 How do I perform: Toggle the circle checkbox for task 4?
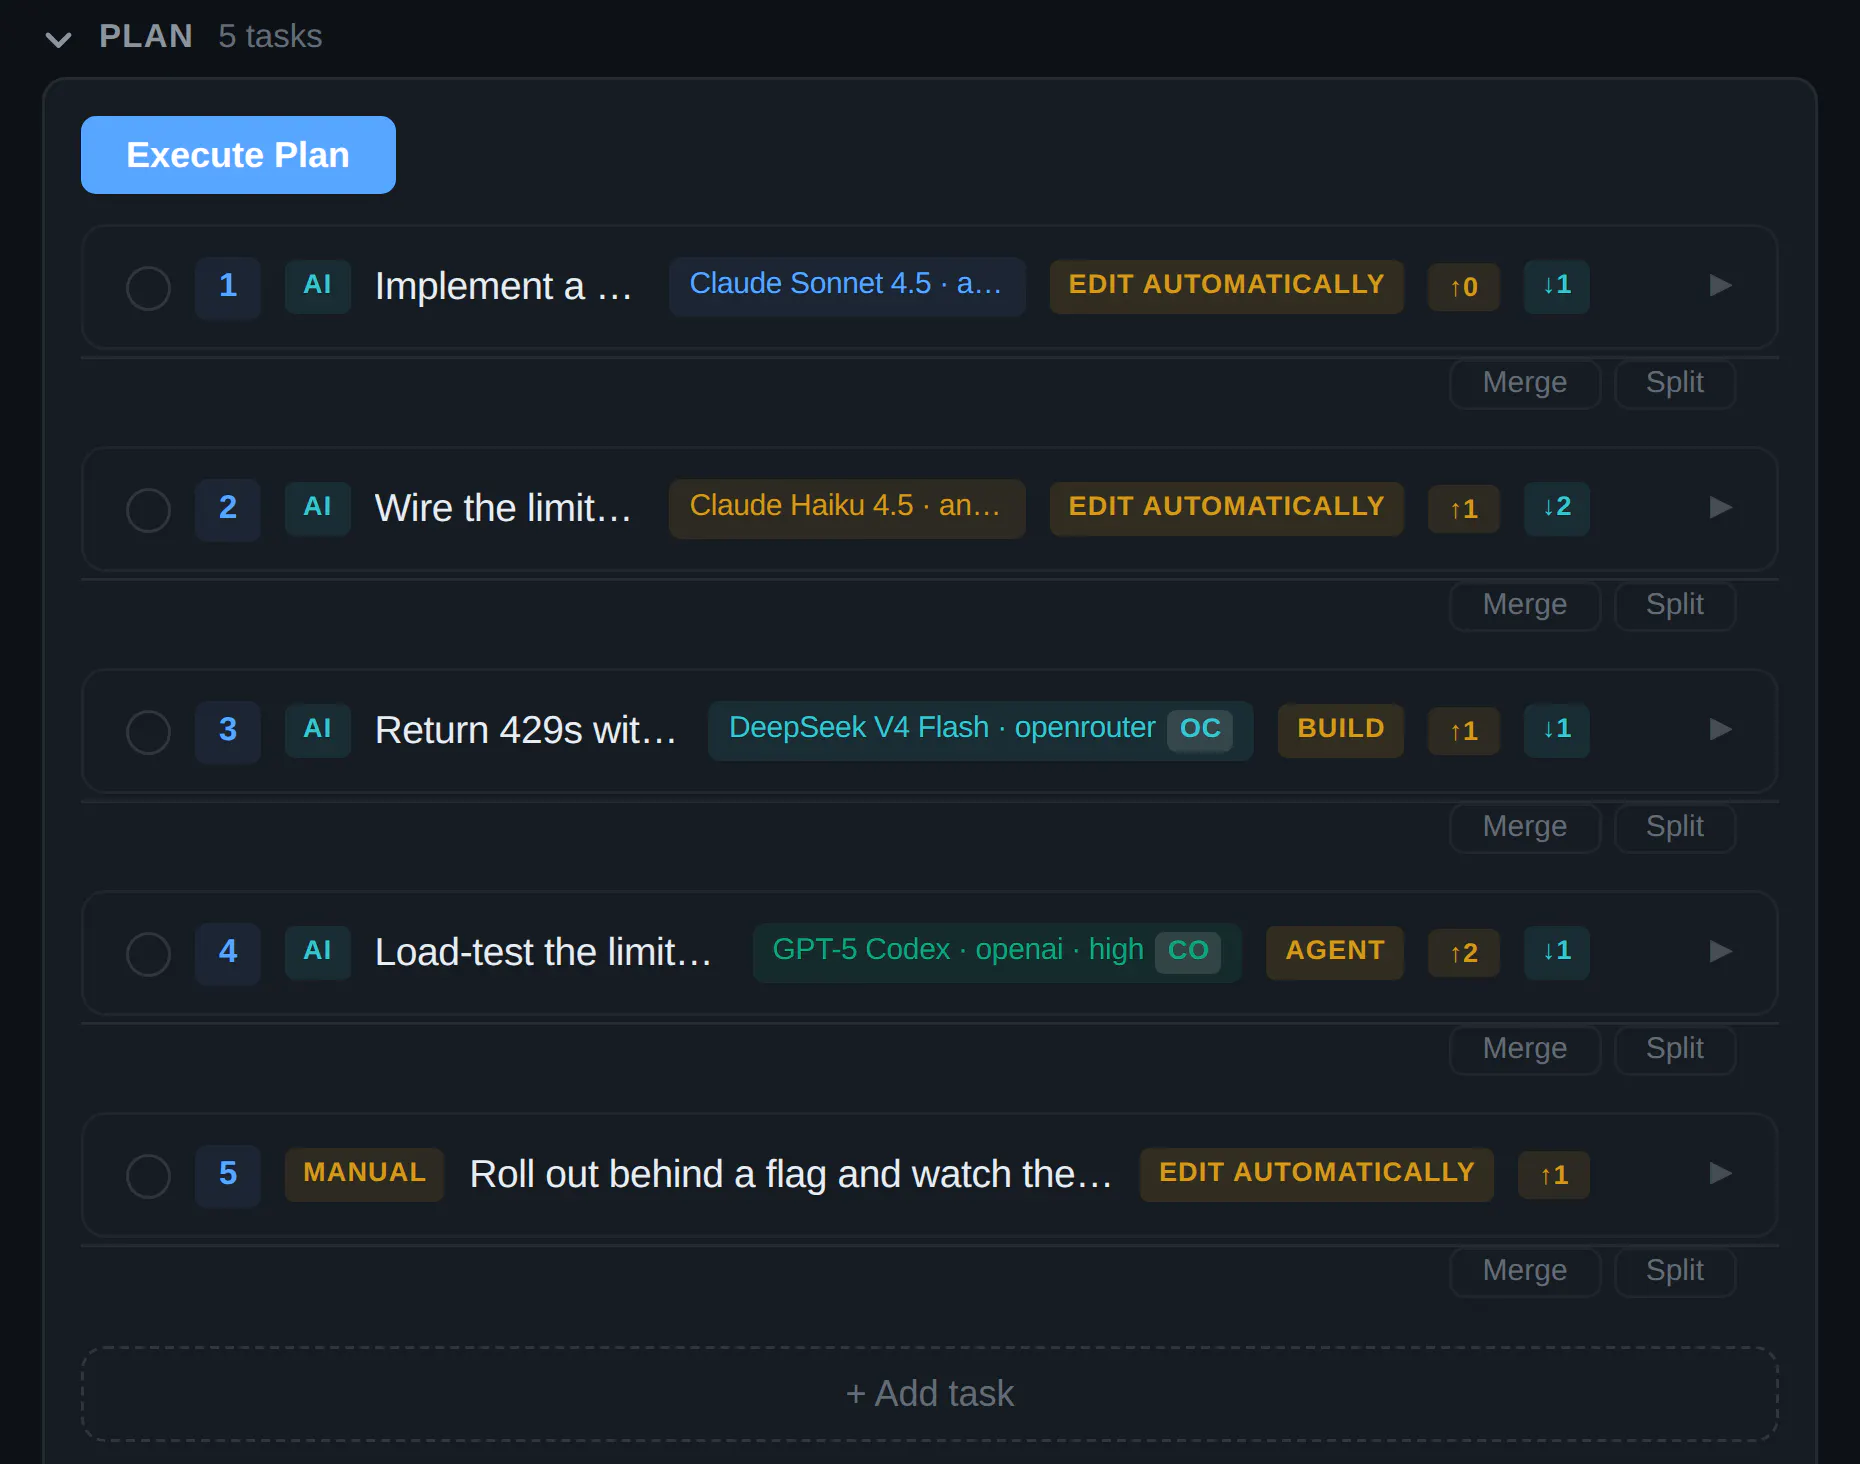[x=148, y=954]
